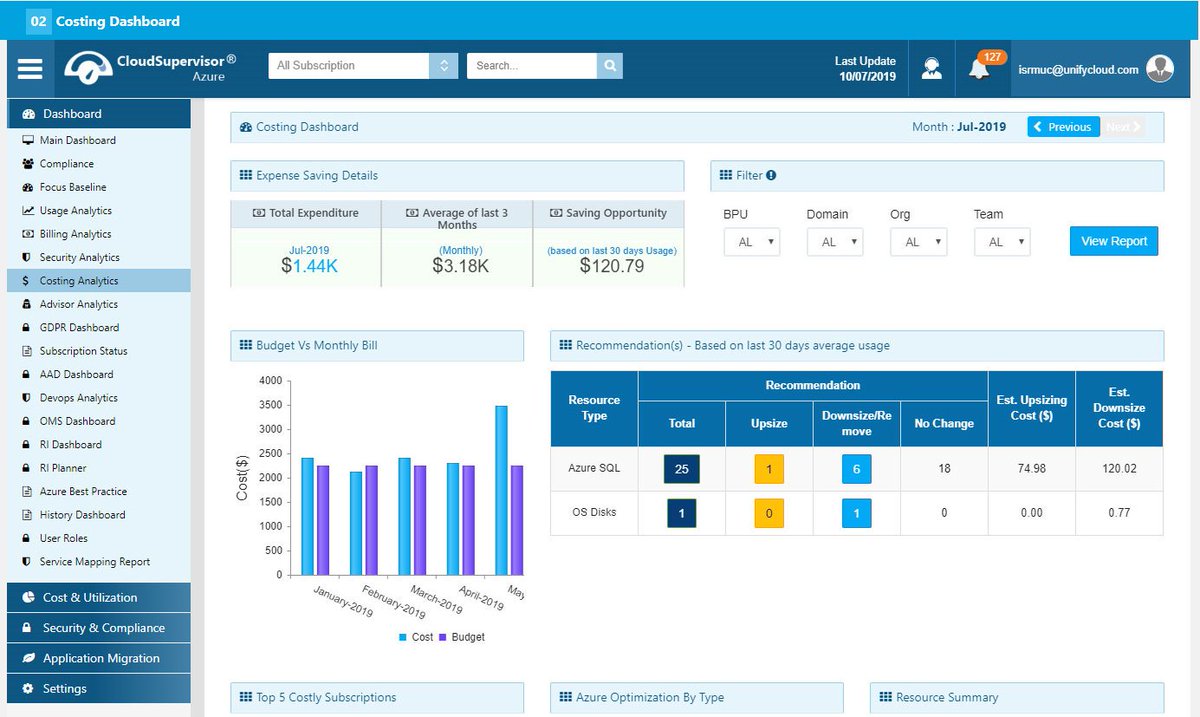Click the 120.02 Est. Downsize Cost cell
Screen dimensions: 1200x717
click(1119, 468)
